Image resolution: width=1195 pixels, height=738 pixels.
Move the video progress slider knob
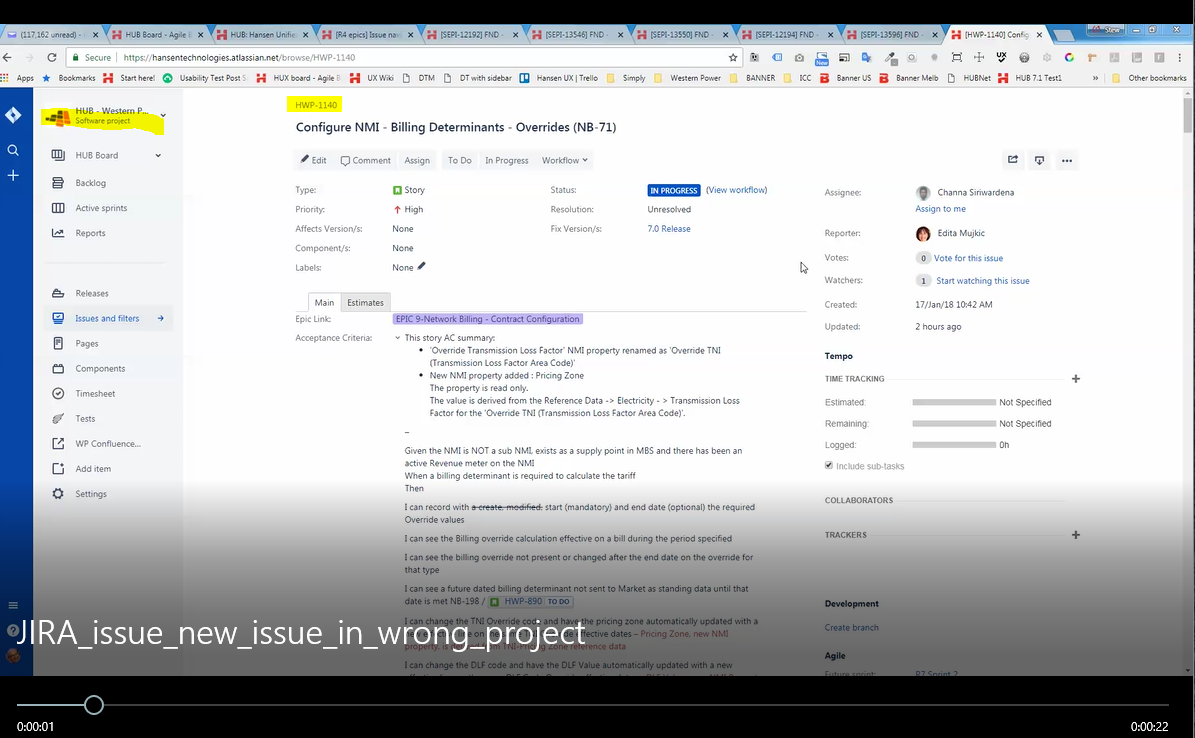94,705
